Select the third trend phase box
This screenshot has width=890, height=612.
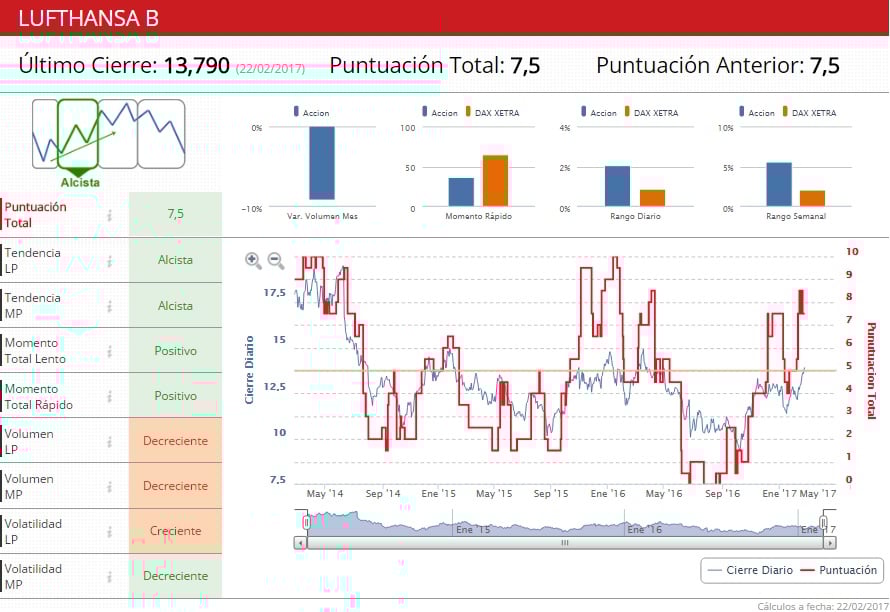[x=118, y=133]
